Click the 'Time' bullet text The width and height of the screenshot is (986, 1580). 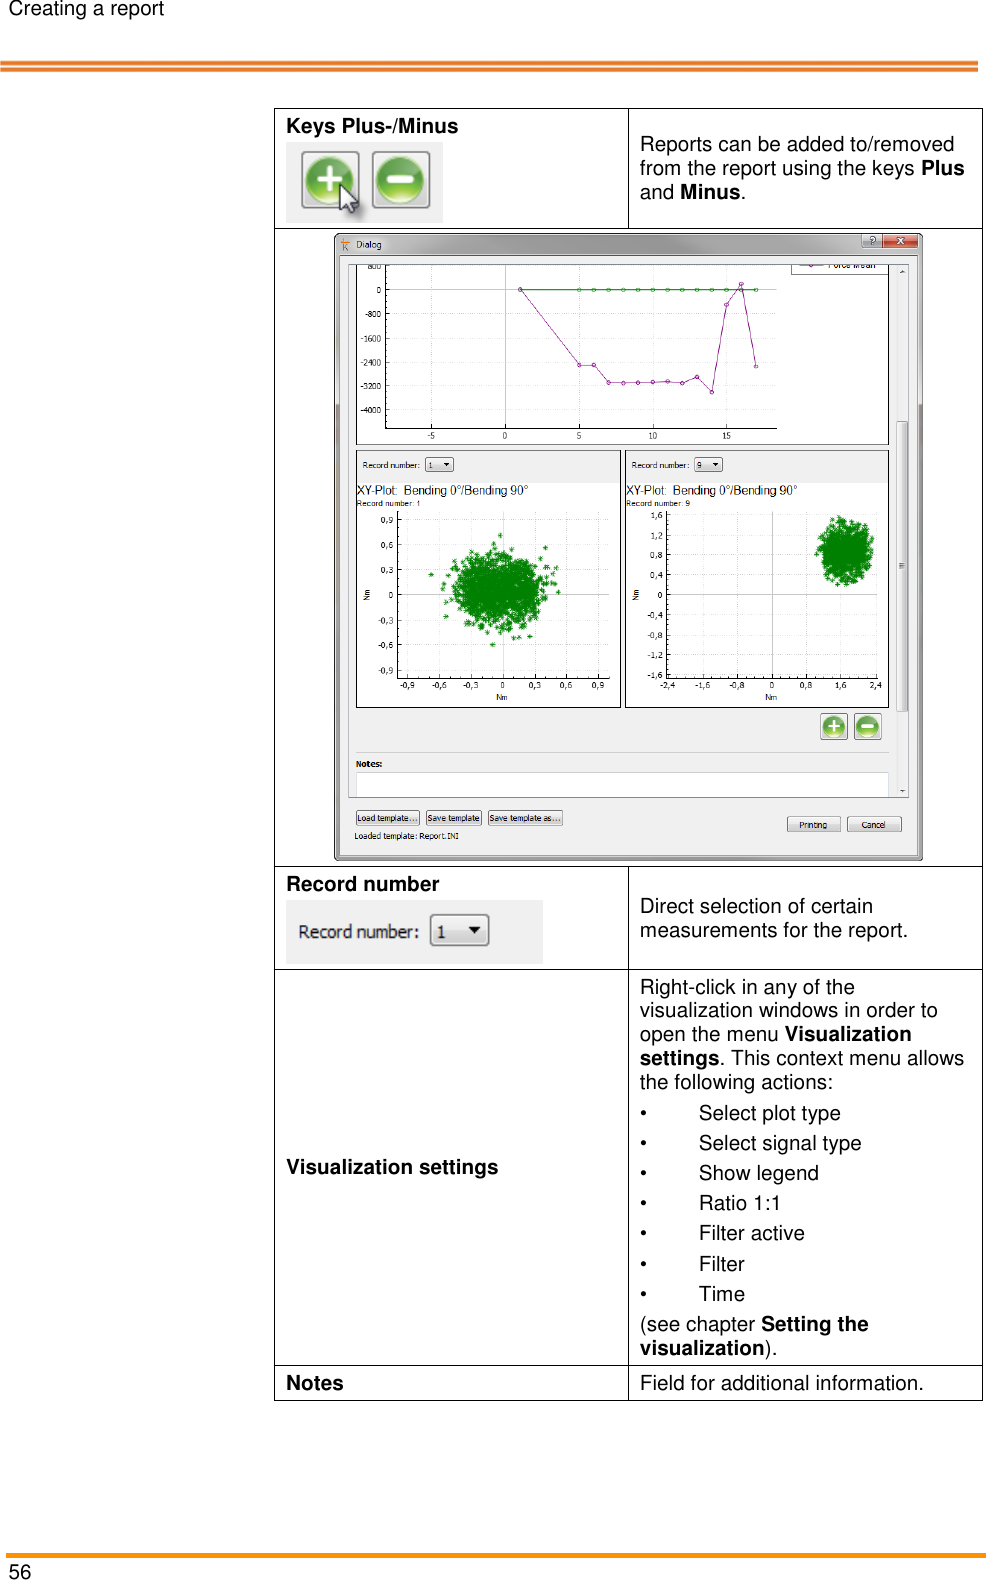721,1294
